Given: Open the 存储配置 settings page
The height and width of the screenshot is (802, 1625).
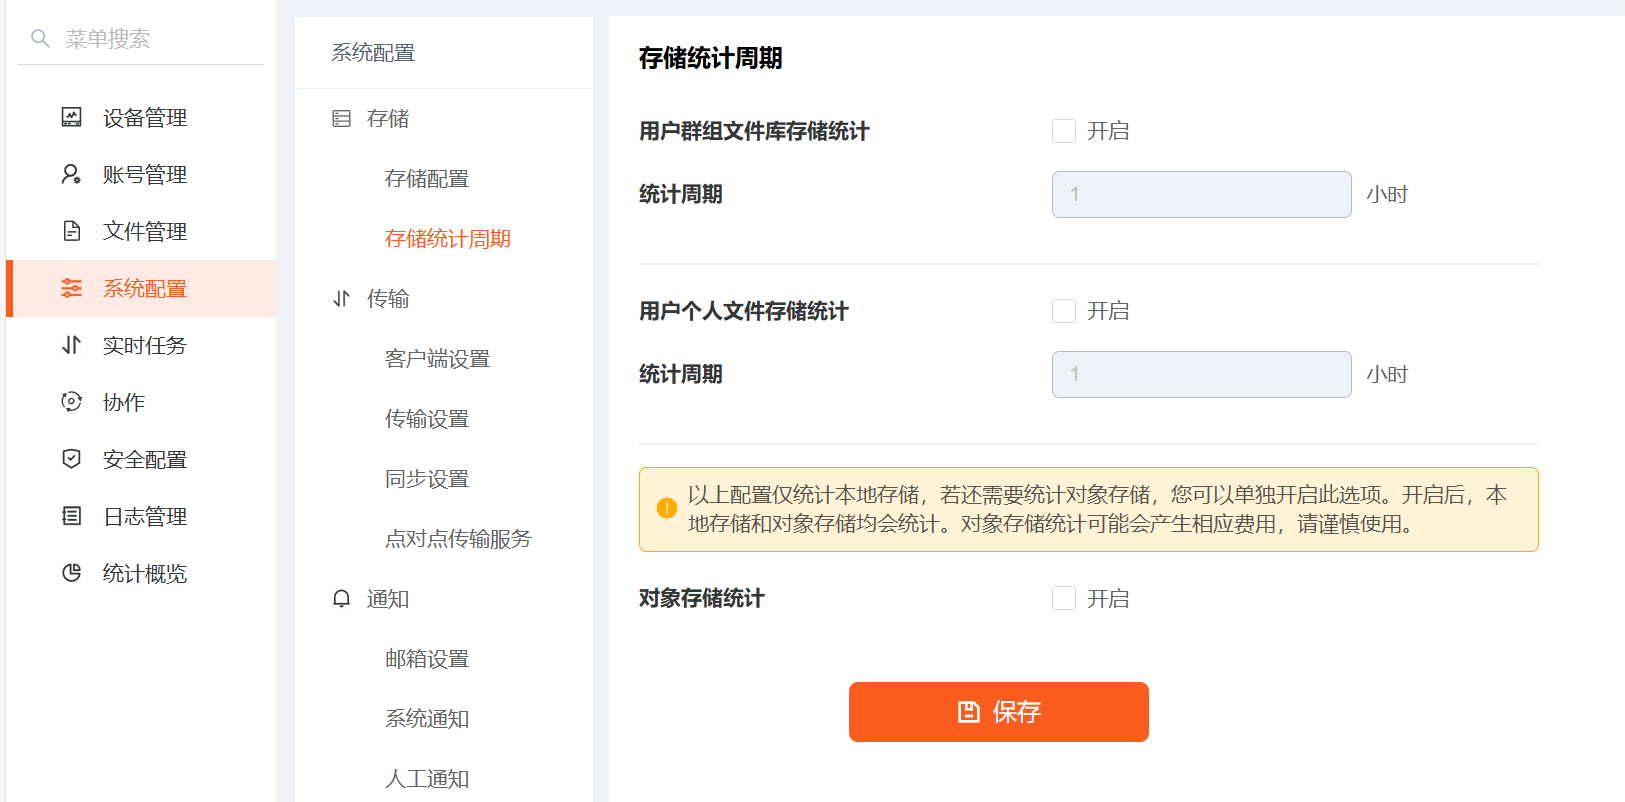Looking at the screenshot, I should click(x=427, y=179).
